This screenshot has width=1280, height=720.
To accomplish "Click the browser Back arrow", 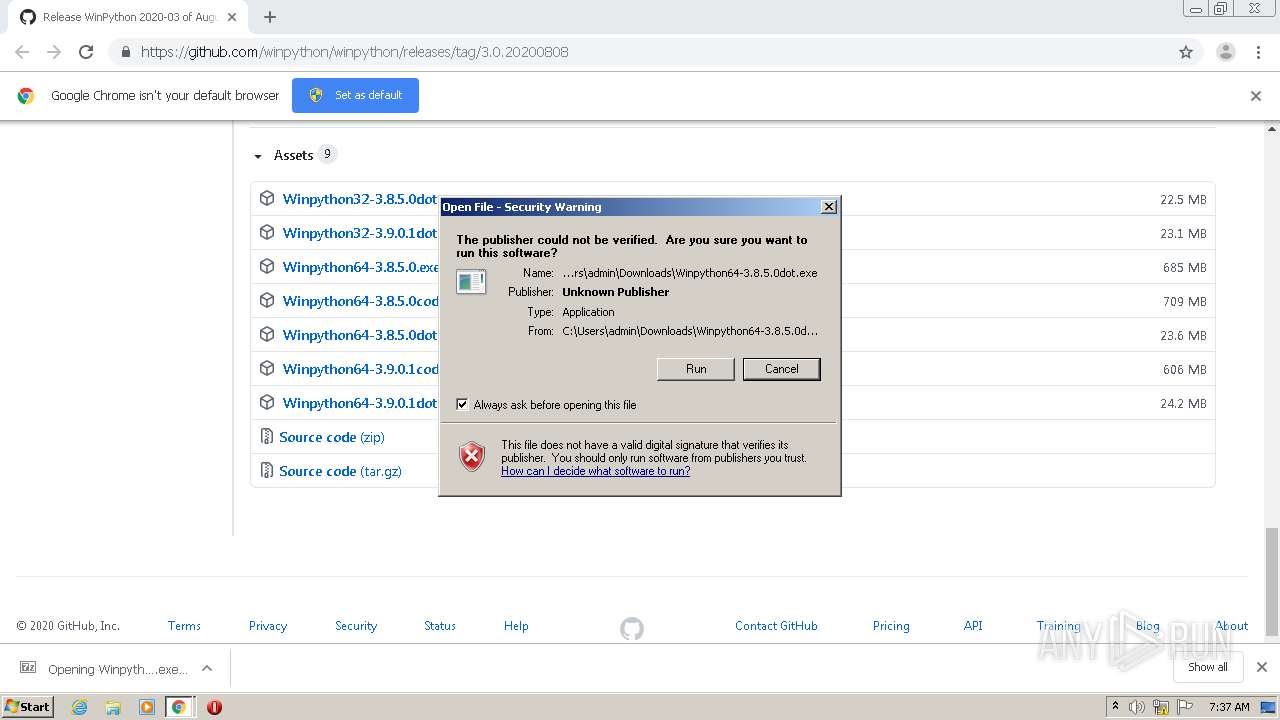I will coord(22,52).
